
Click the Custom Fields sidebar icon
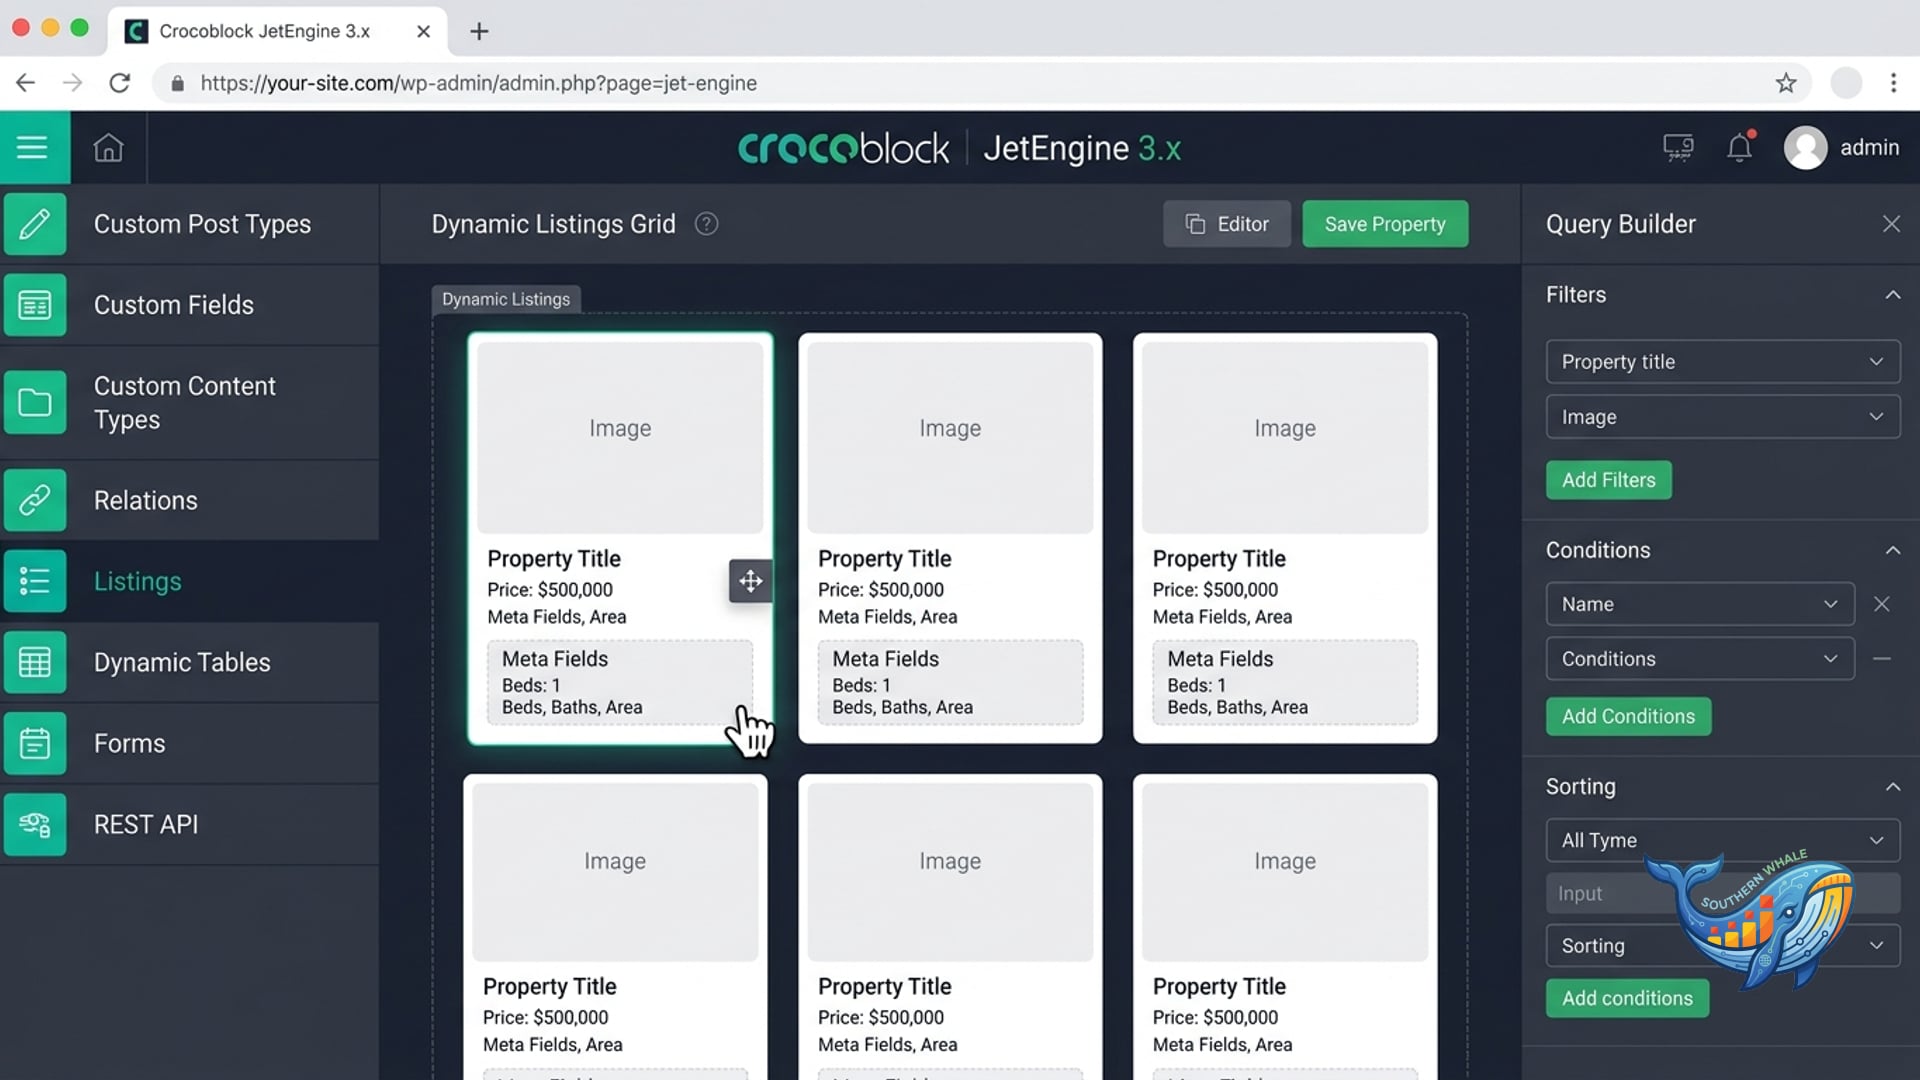click(x=35, y=305)
